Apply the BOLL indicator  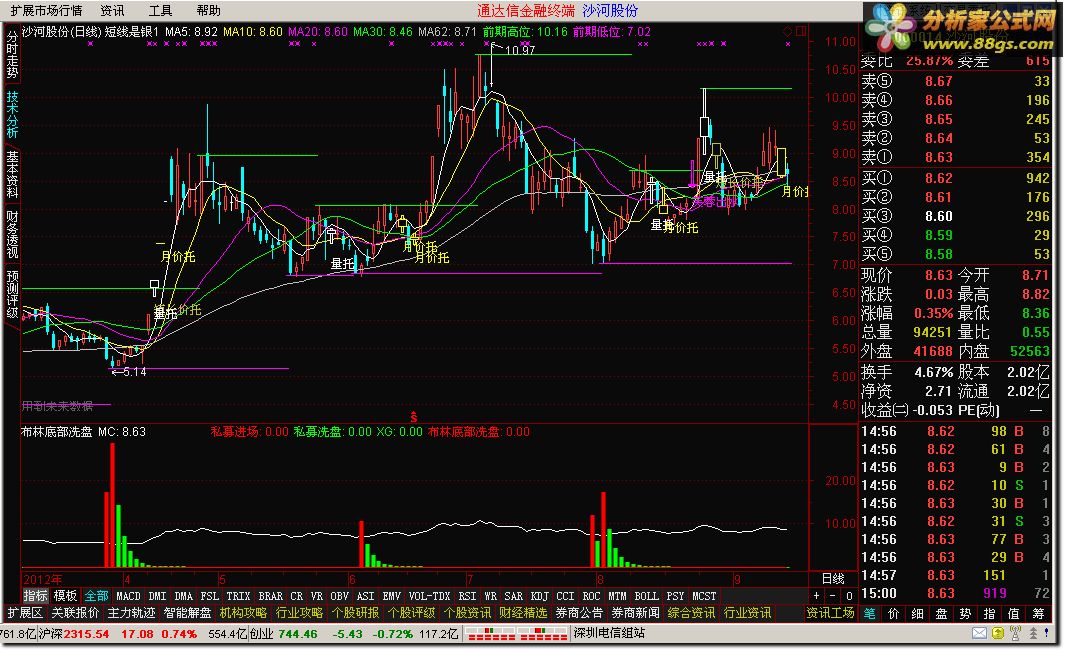646,596
